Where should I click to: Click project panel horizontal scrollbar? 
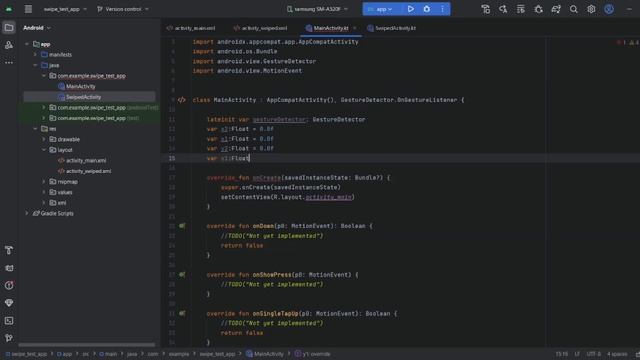click(87, 345)
